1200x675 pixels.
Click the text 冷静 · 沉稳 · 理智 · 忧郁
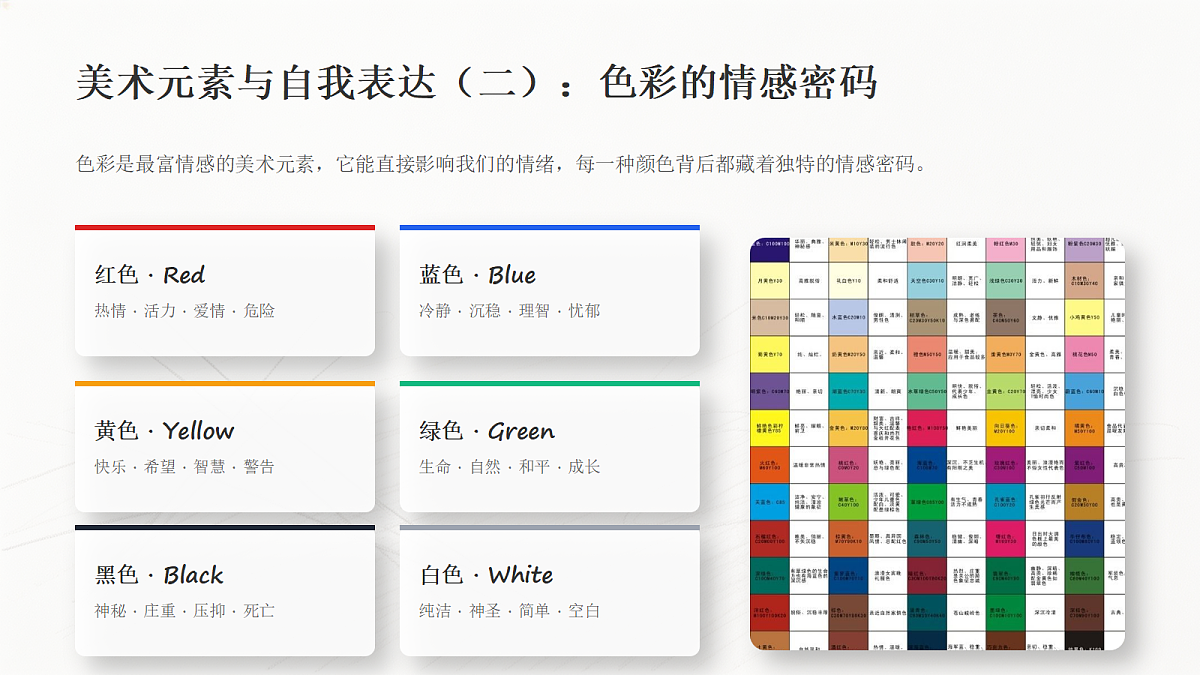pos(510,311)
